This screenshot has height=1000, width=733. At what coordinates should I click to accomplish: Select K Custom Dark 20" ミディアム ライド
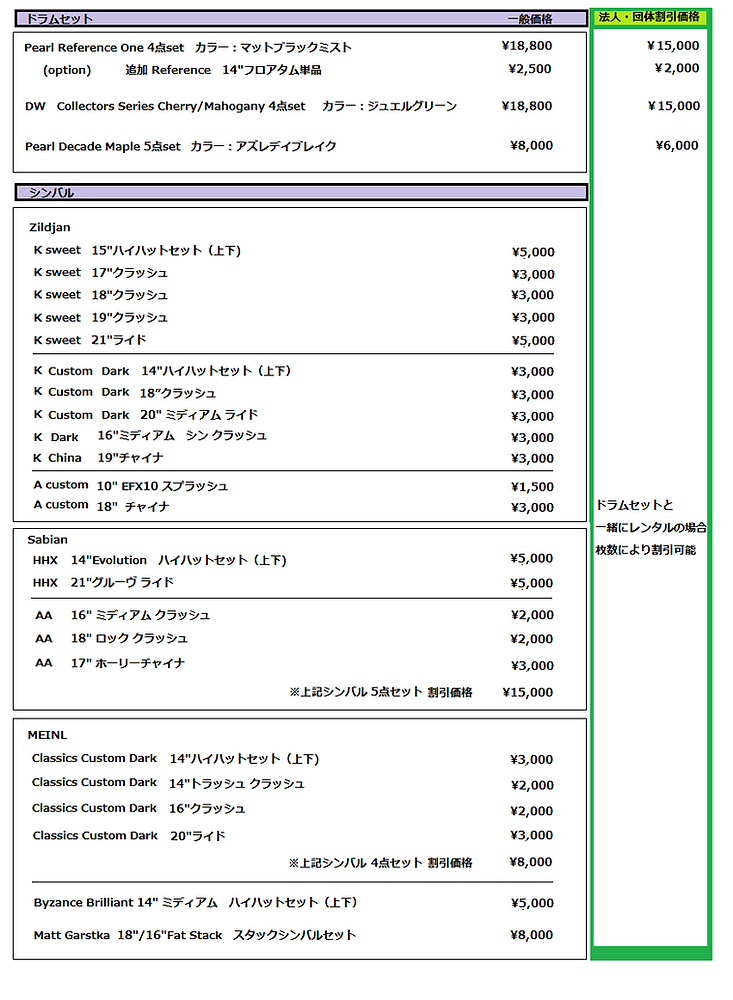145,415
